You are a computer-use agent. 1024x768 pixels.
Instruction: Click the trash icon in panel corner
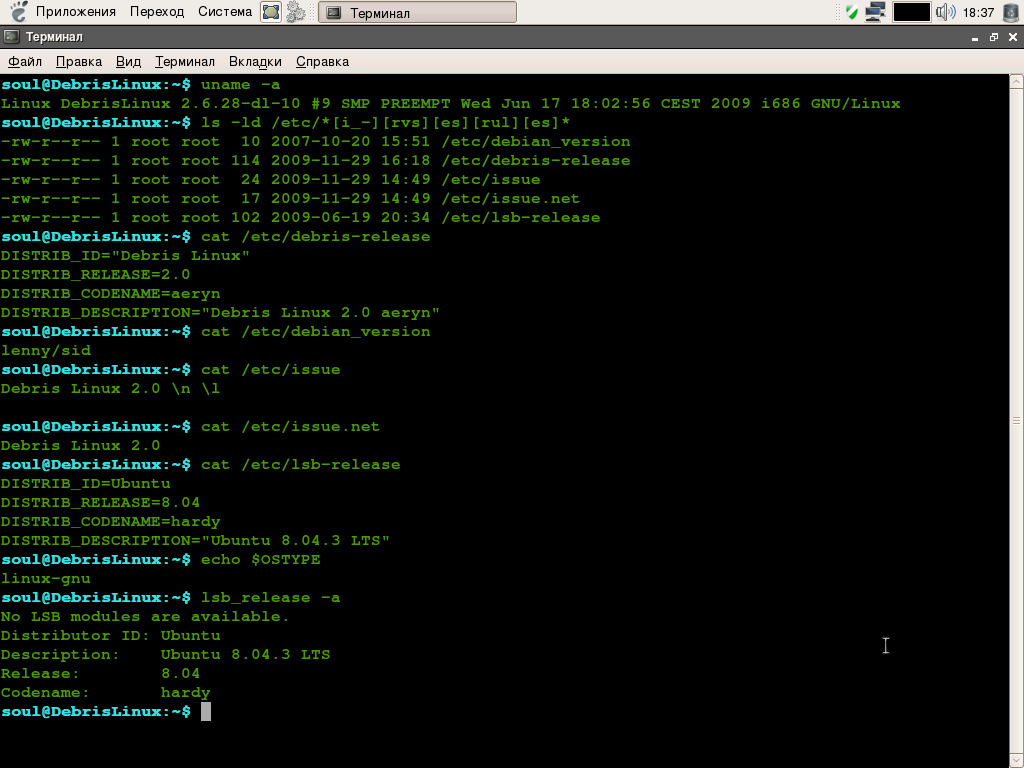[1012, 12]
